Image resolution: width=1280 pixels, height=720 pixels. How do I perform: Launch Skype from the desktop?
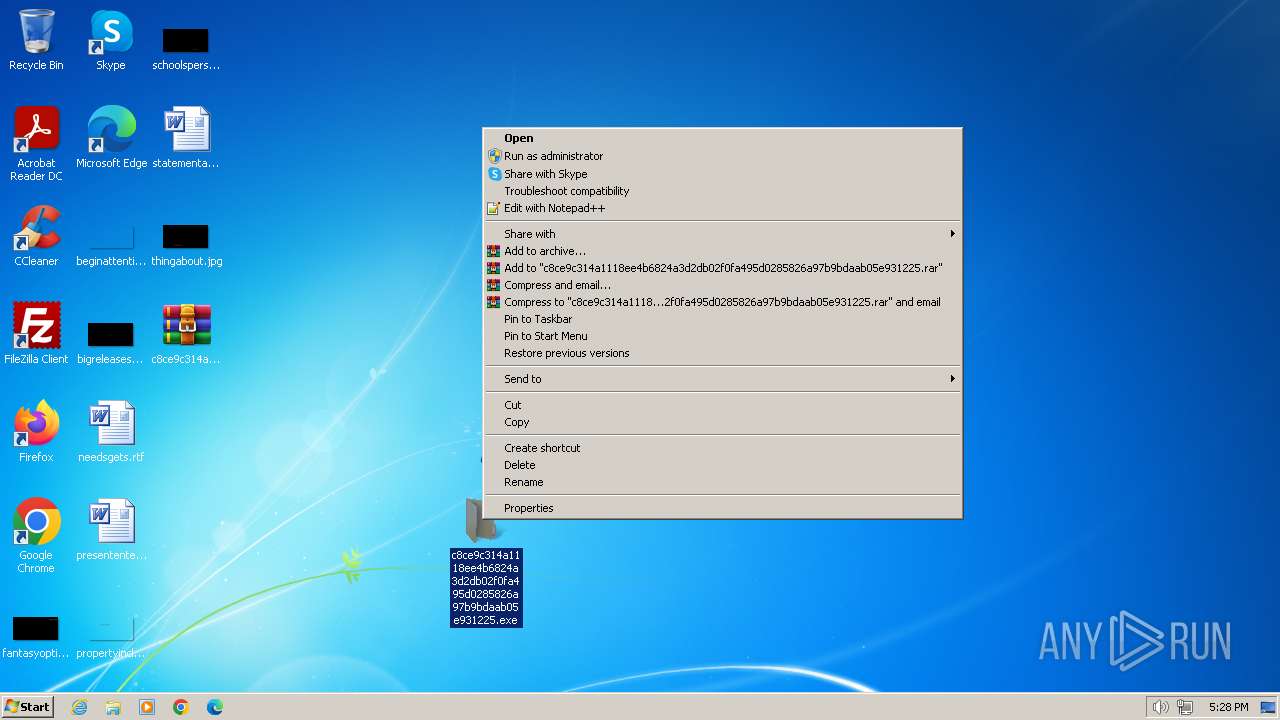[x=110, y=40]
